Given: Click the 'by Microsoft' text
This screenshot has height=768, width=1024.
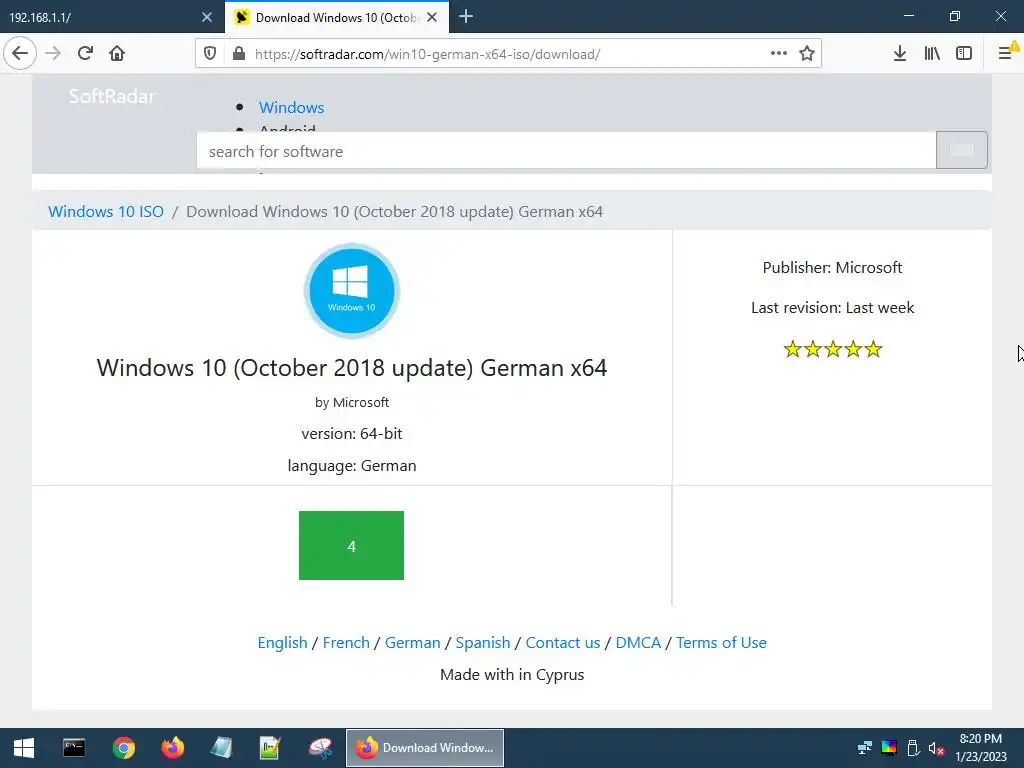Looking at the screenshot, I should 352,402.
